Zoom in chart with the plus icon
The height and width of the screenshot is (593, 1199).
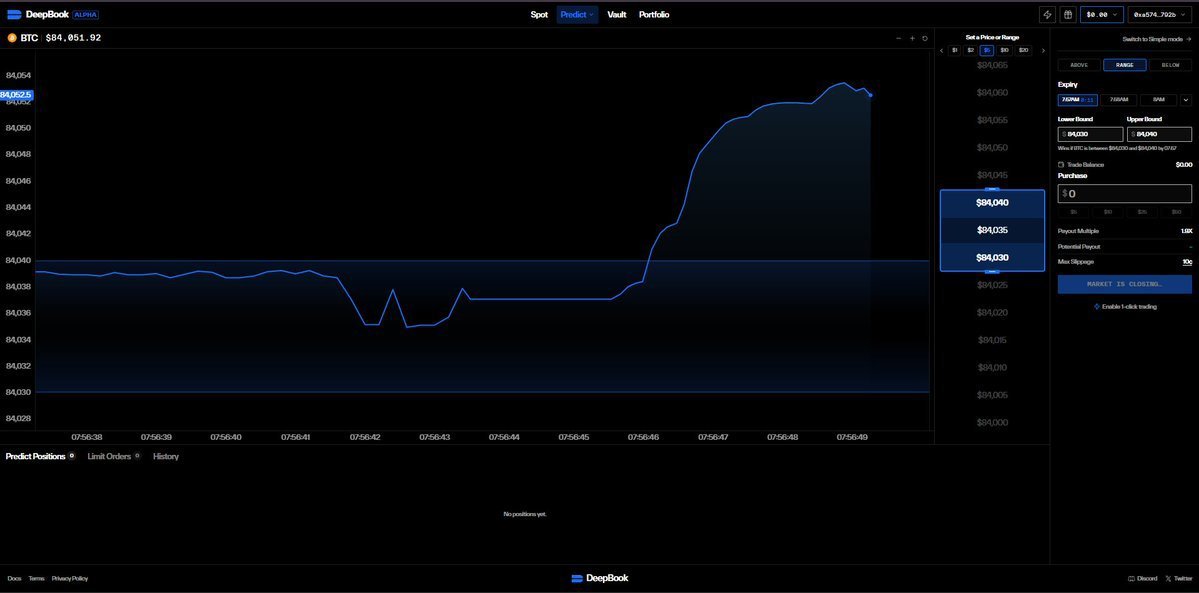tap(912, 38)
